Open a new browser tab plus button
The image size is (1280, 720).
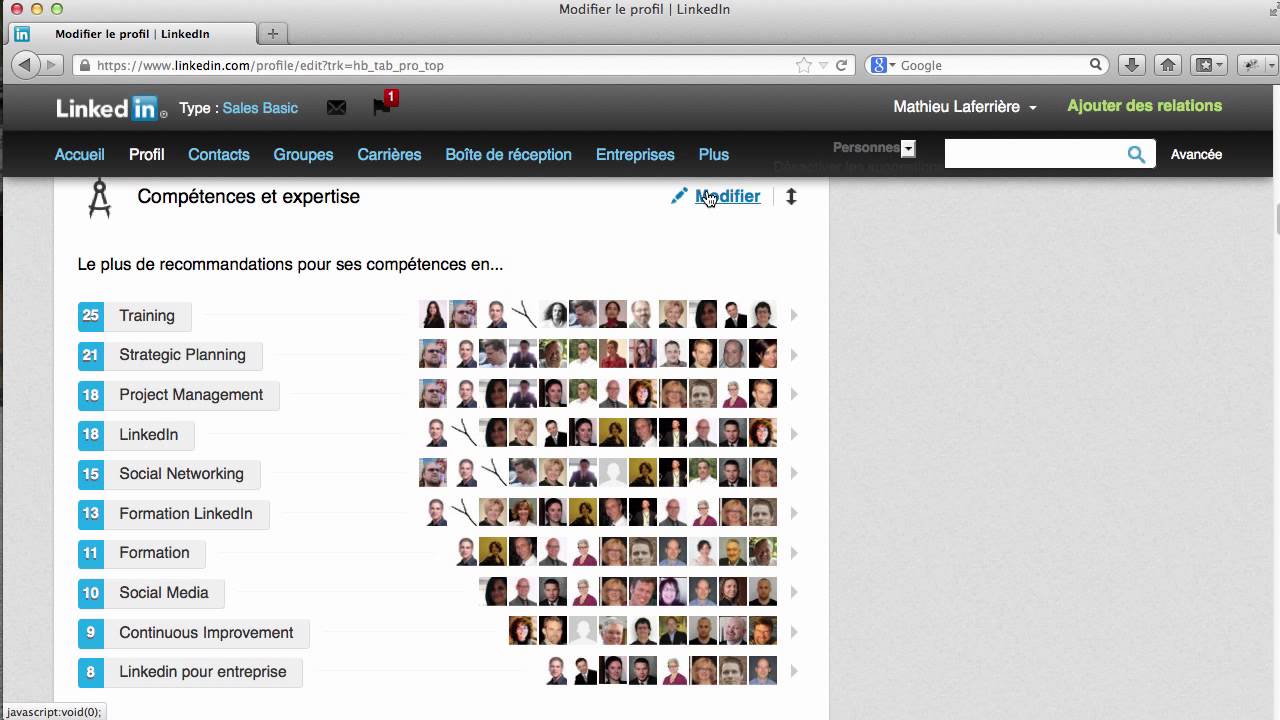[273, 33]
